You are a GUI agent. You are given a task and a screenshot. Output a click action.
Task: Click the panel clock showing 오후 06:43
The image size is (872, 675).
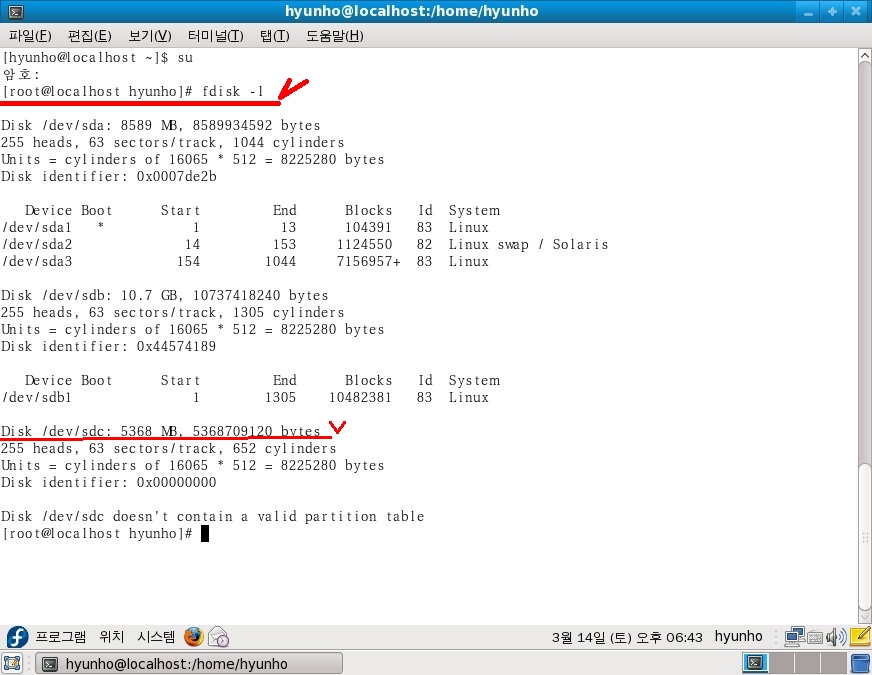coord(627,637)
